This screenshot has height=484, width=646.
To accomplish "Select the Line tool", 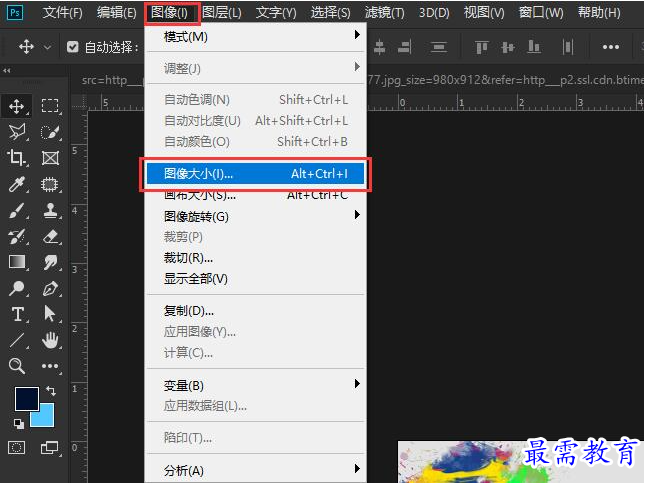I will tap(17, 340).
